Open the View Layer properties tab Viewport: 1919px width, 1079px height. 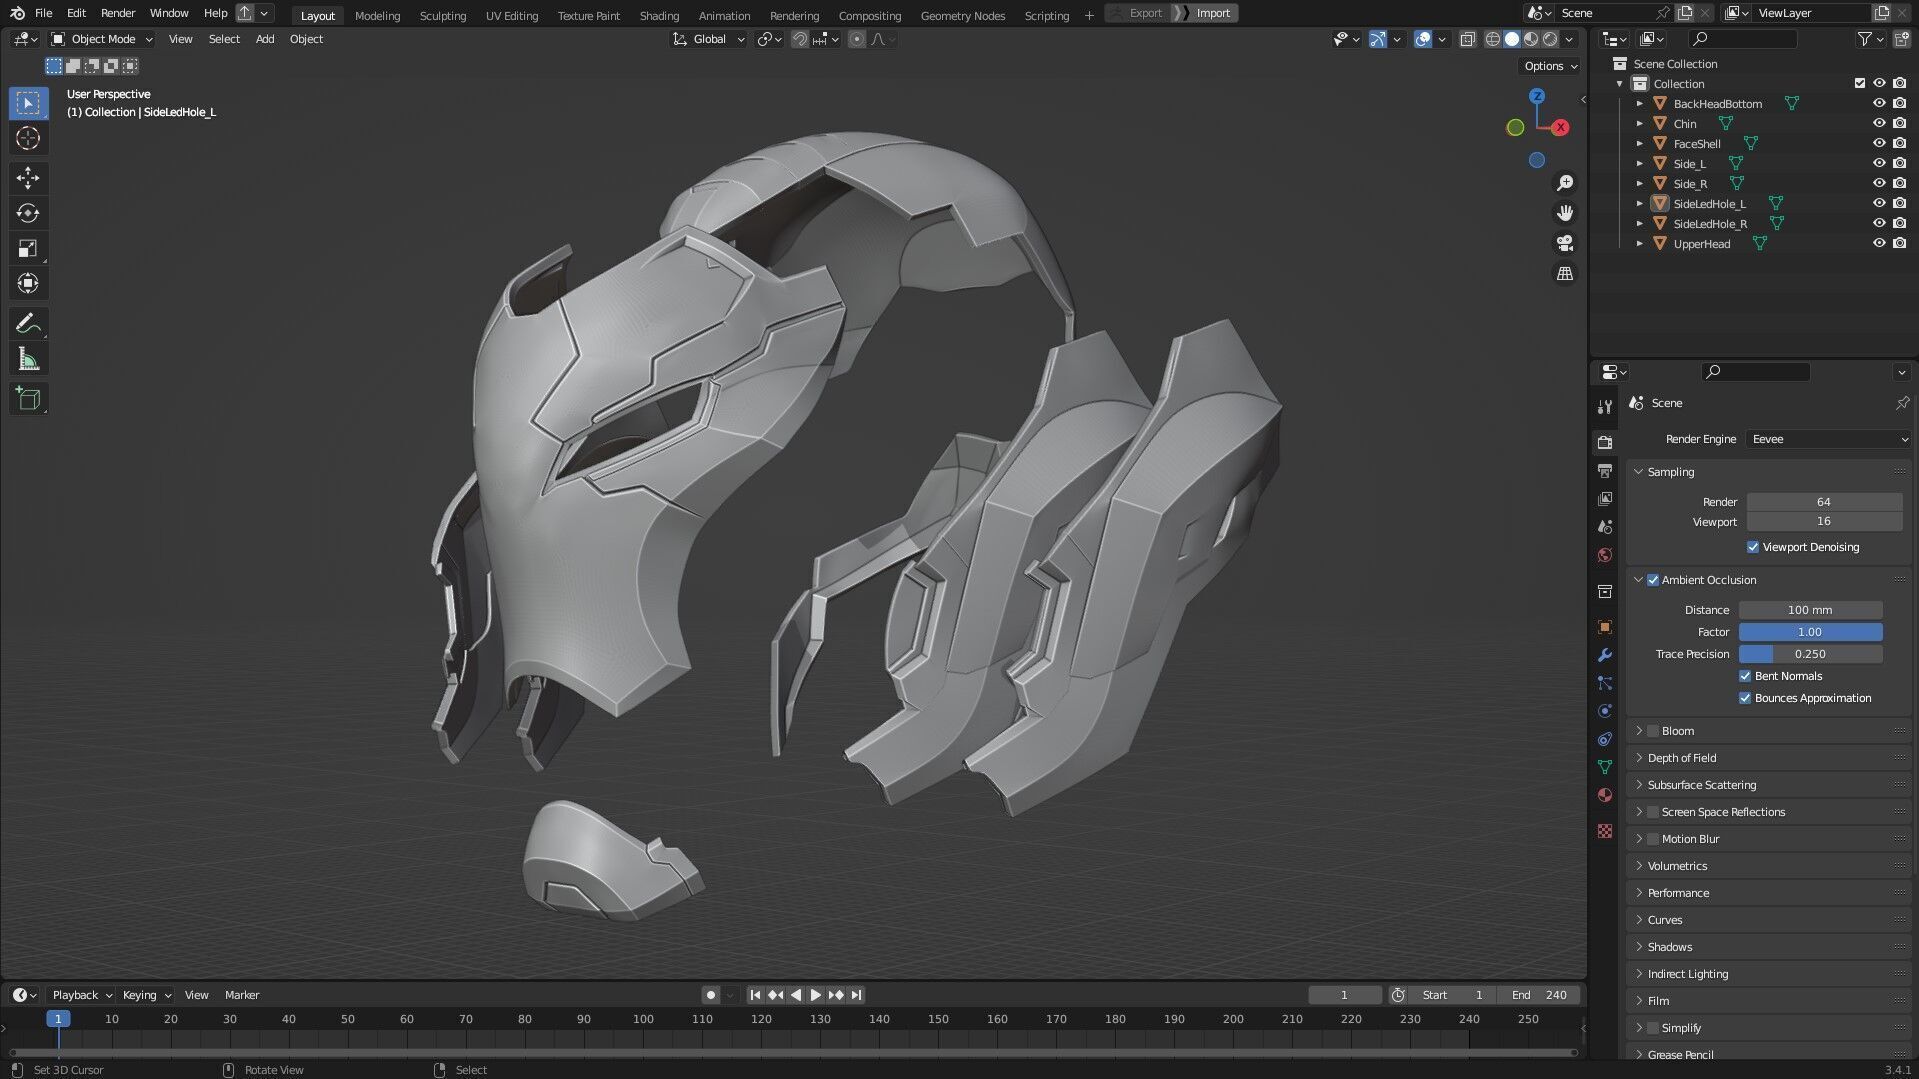pyautogui.click(x=1605, y=498)
